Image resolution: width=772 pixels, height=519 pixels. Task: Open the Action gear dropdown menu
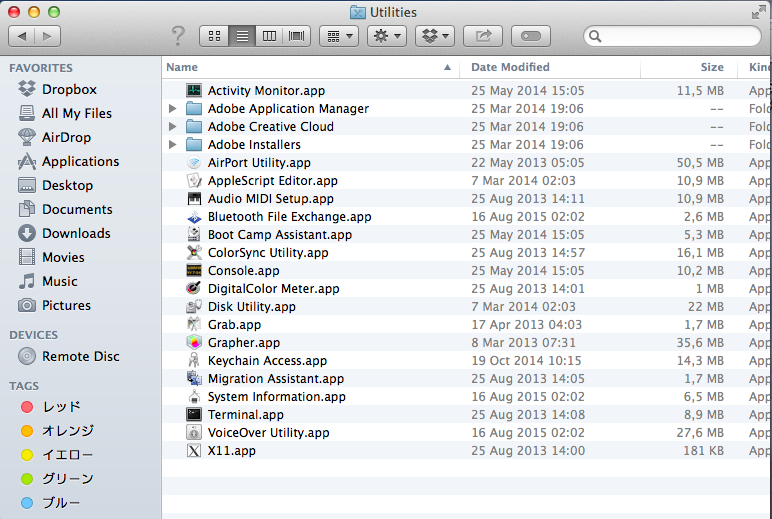coord(386,36)
